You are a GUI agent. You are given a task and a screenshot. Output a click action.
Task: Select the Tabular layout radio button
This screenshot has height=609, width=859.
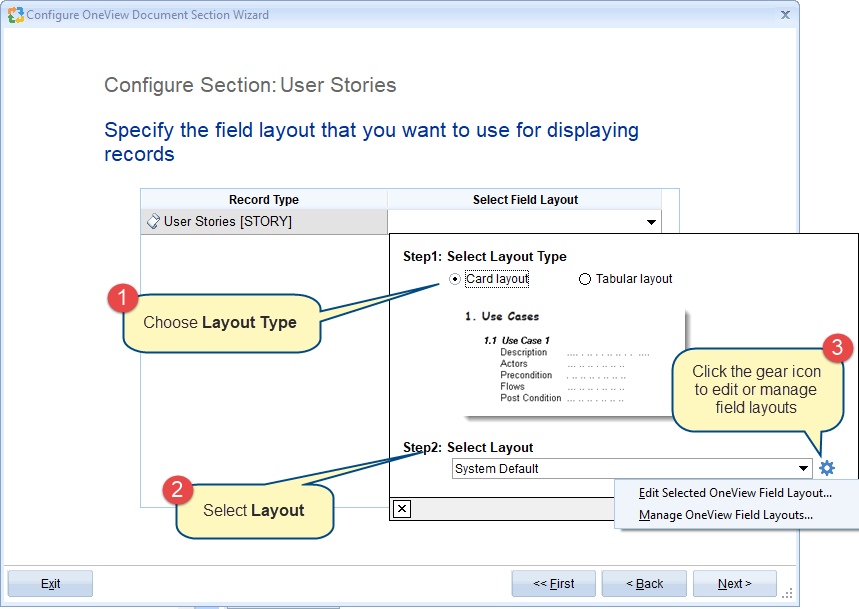(x=585, y=279)
